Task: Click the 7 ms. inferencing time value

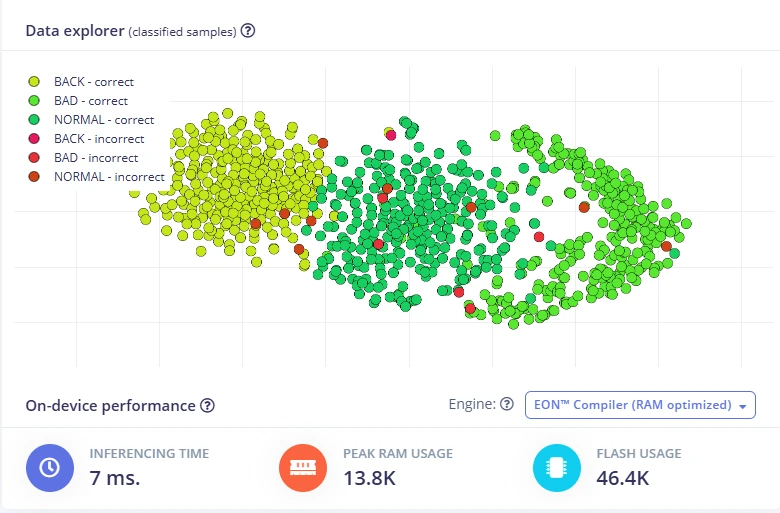Action: point(115,478)
